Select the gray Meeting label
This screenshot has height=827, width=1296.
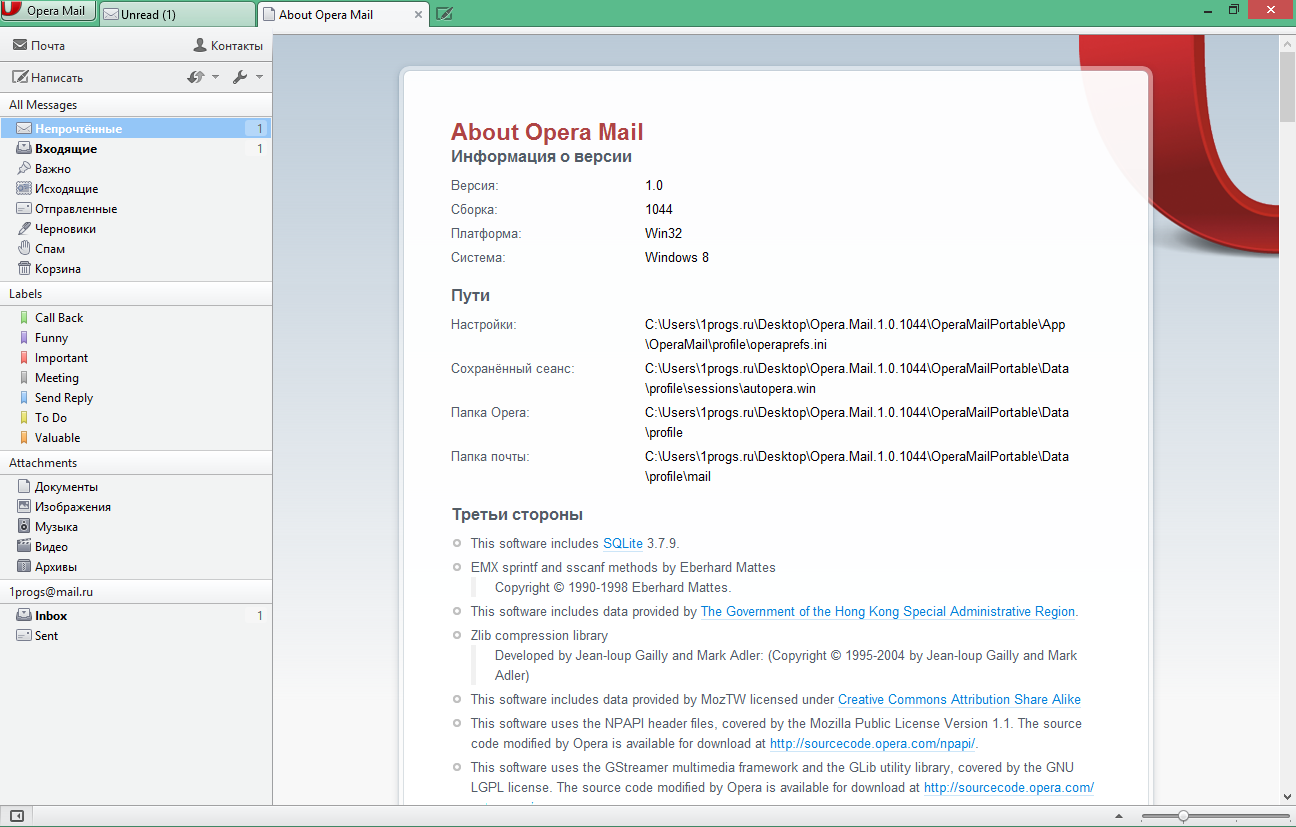136,378
